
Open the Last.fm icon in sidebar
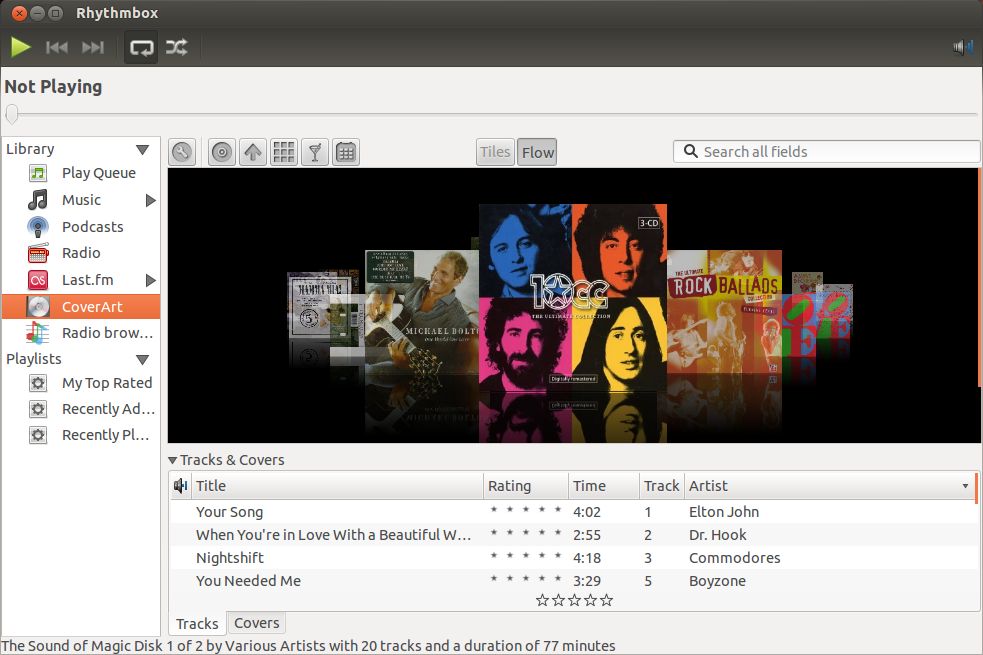(38, 280)
